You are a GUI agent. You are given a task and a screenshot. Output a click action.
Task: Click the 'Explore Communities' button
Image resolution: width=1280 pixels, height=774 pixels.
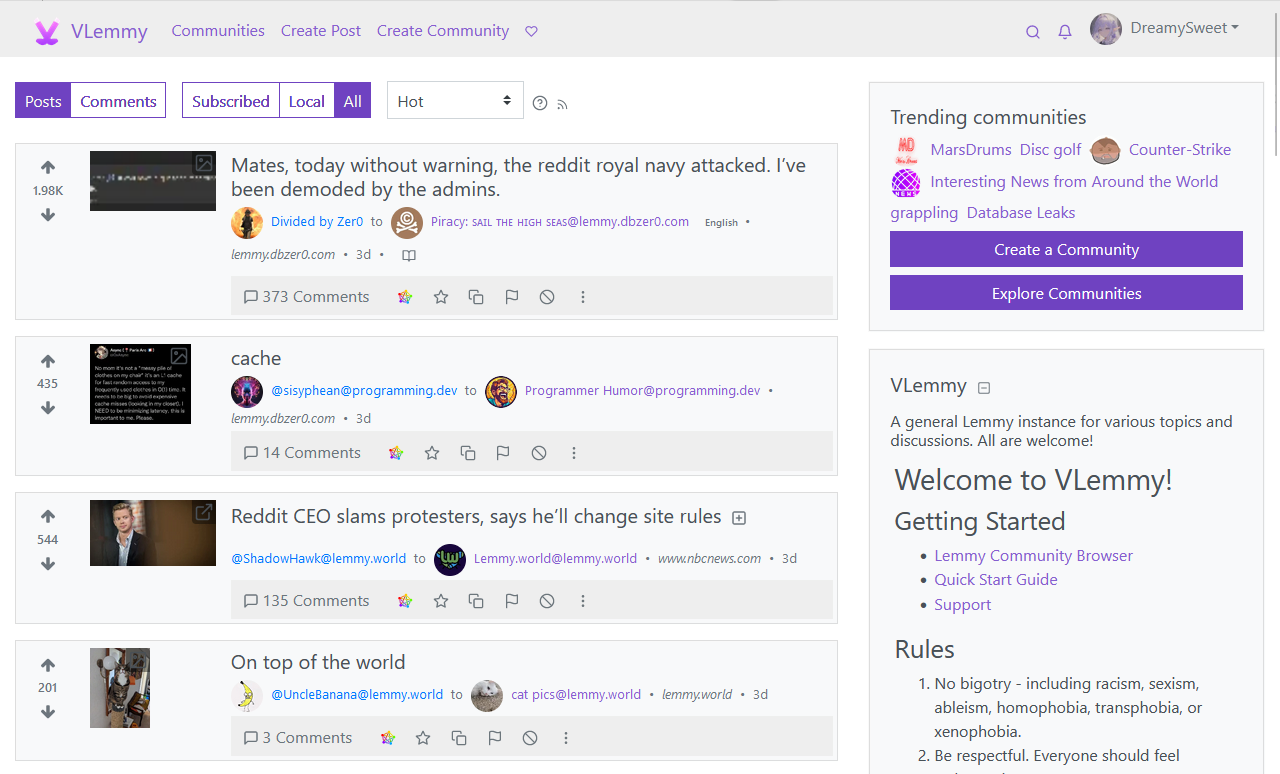[1066, 293]
